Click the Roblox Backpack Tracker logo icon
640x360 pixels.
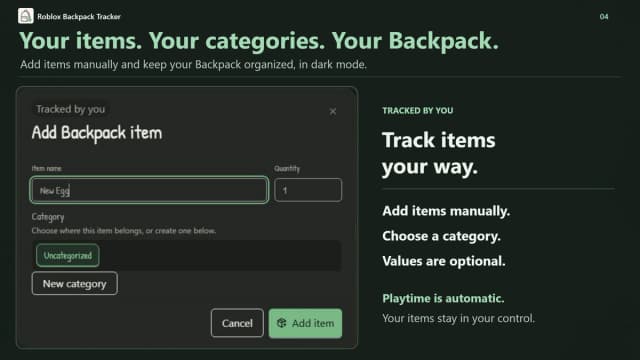click(x=25, y=16)
